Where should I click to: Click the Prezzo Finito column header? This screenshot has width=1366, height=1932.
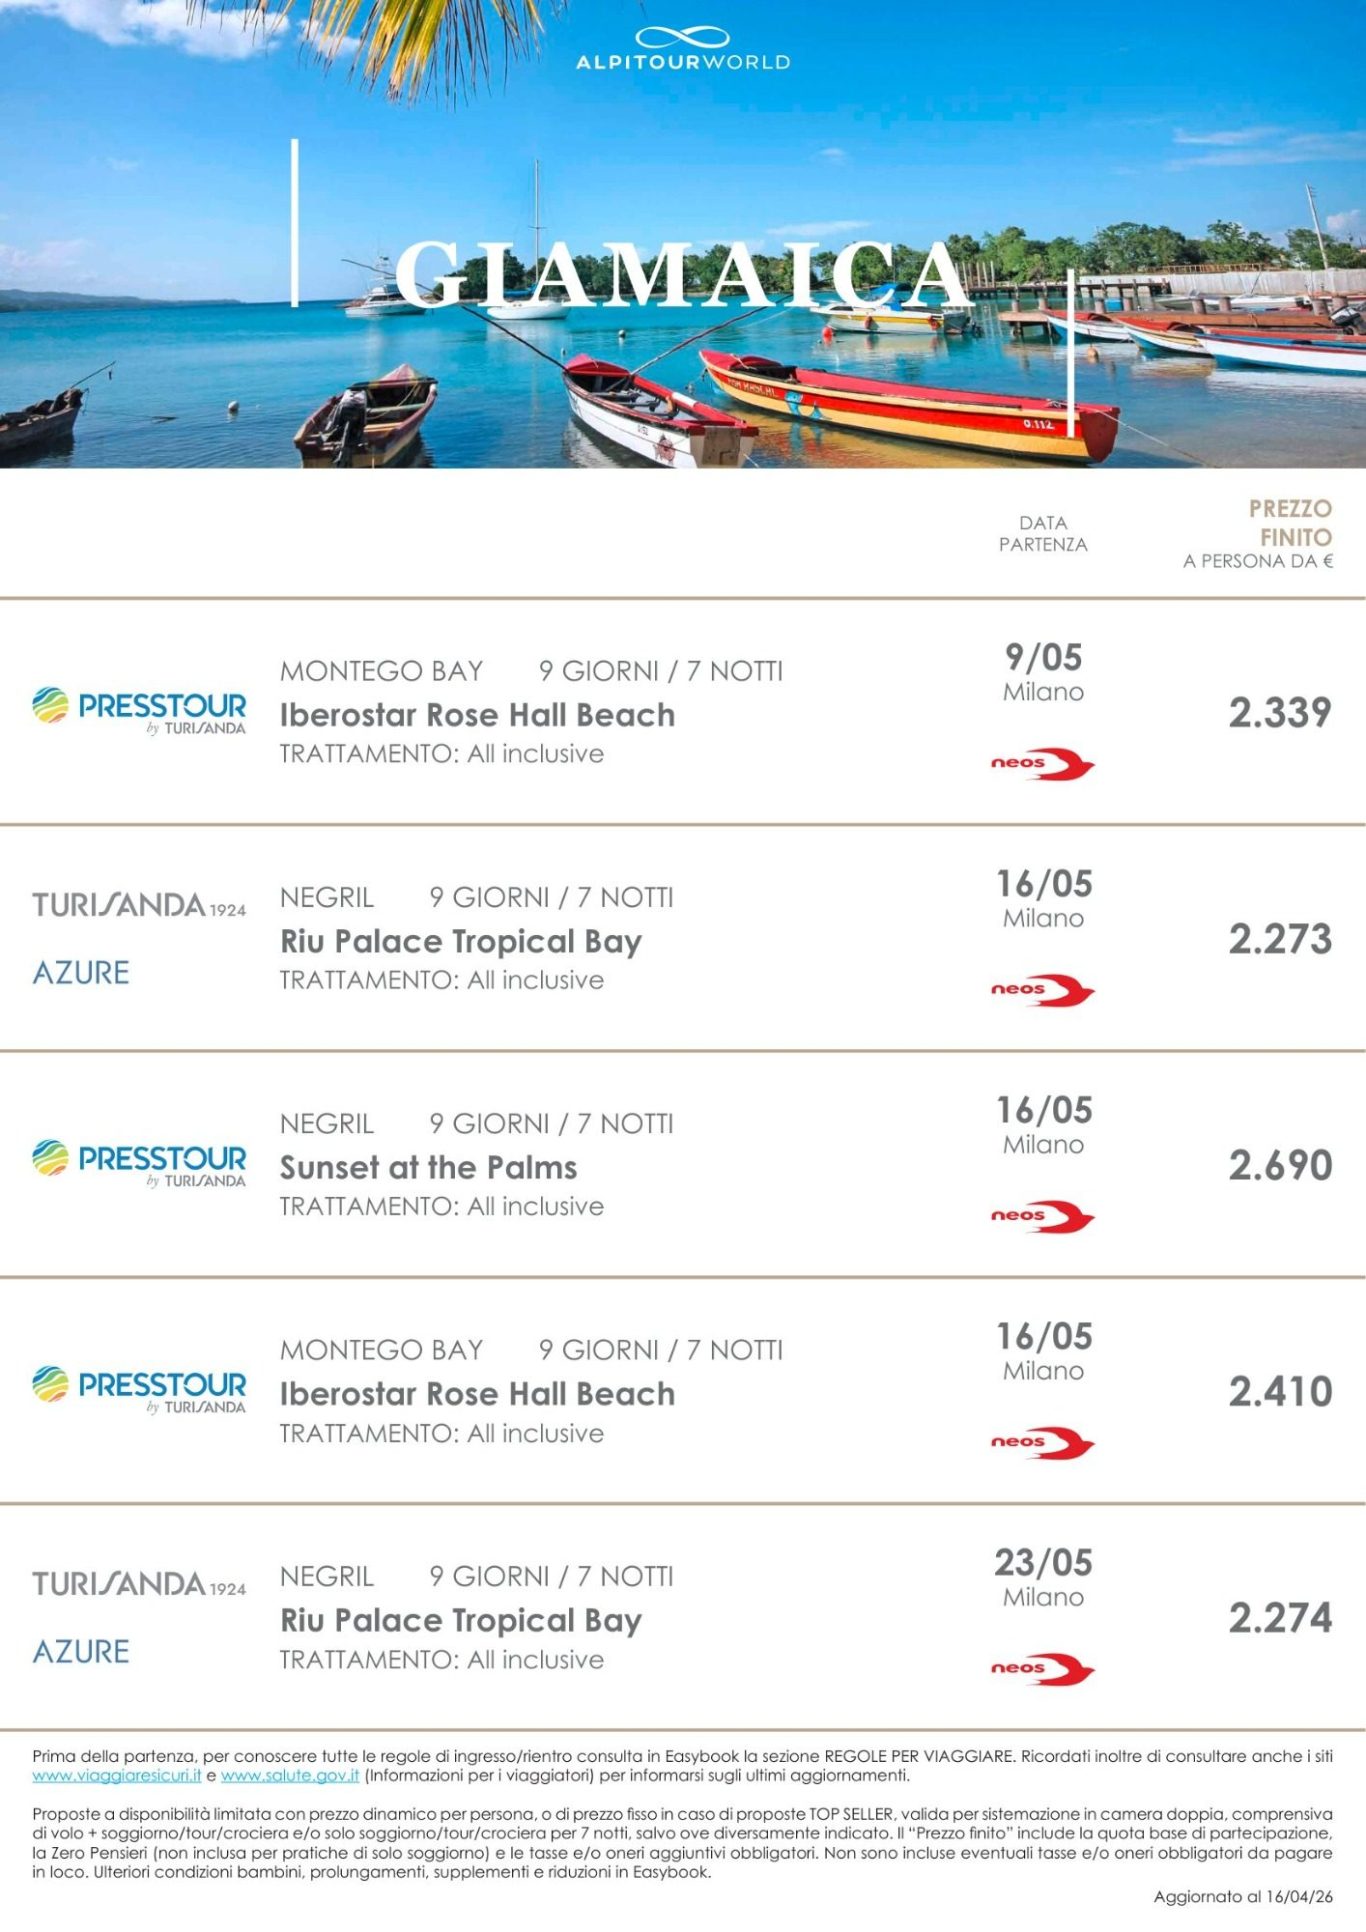(1288, 524)
